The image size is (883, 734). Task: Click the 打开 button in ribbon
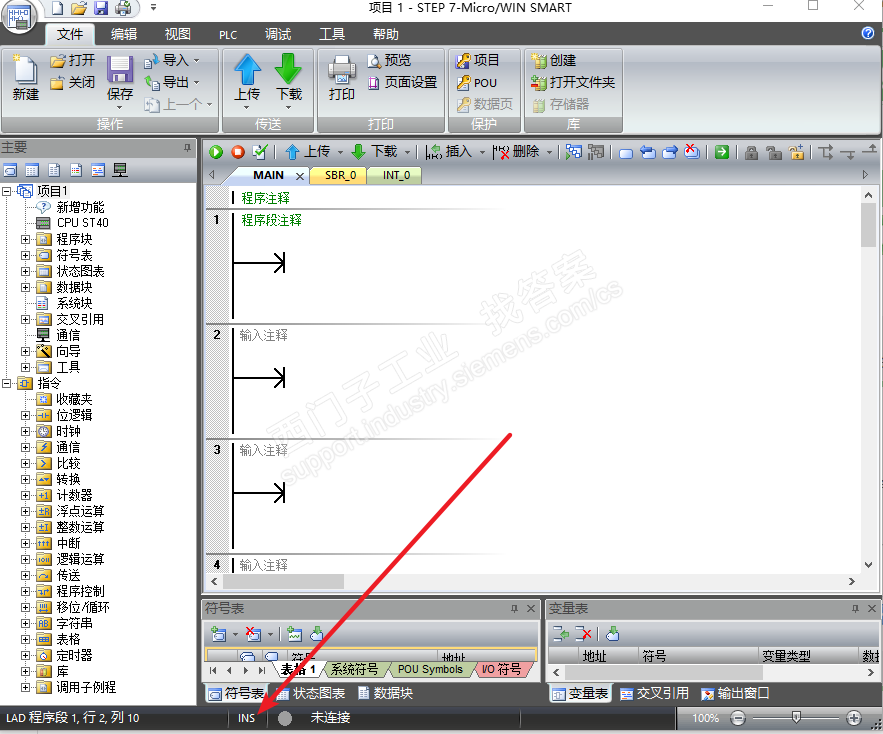pos(73,60)
